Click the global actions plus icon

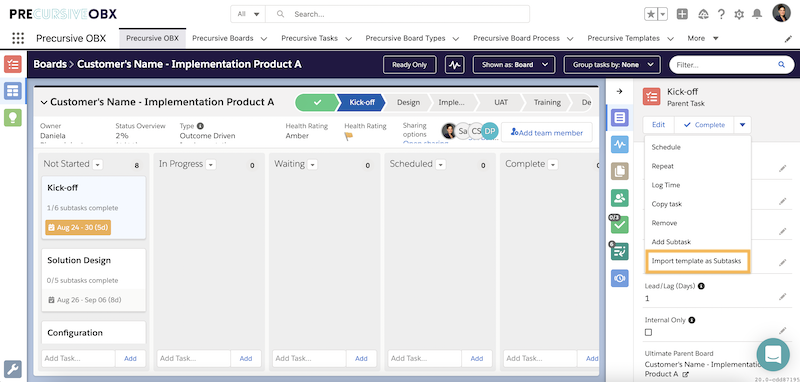click(682, 14)
